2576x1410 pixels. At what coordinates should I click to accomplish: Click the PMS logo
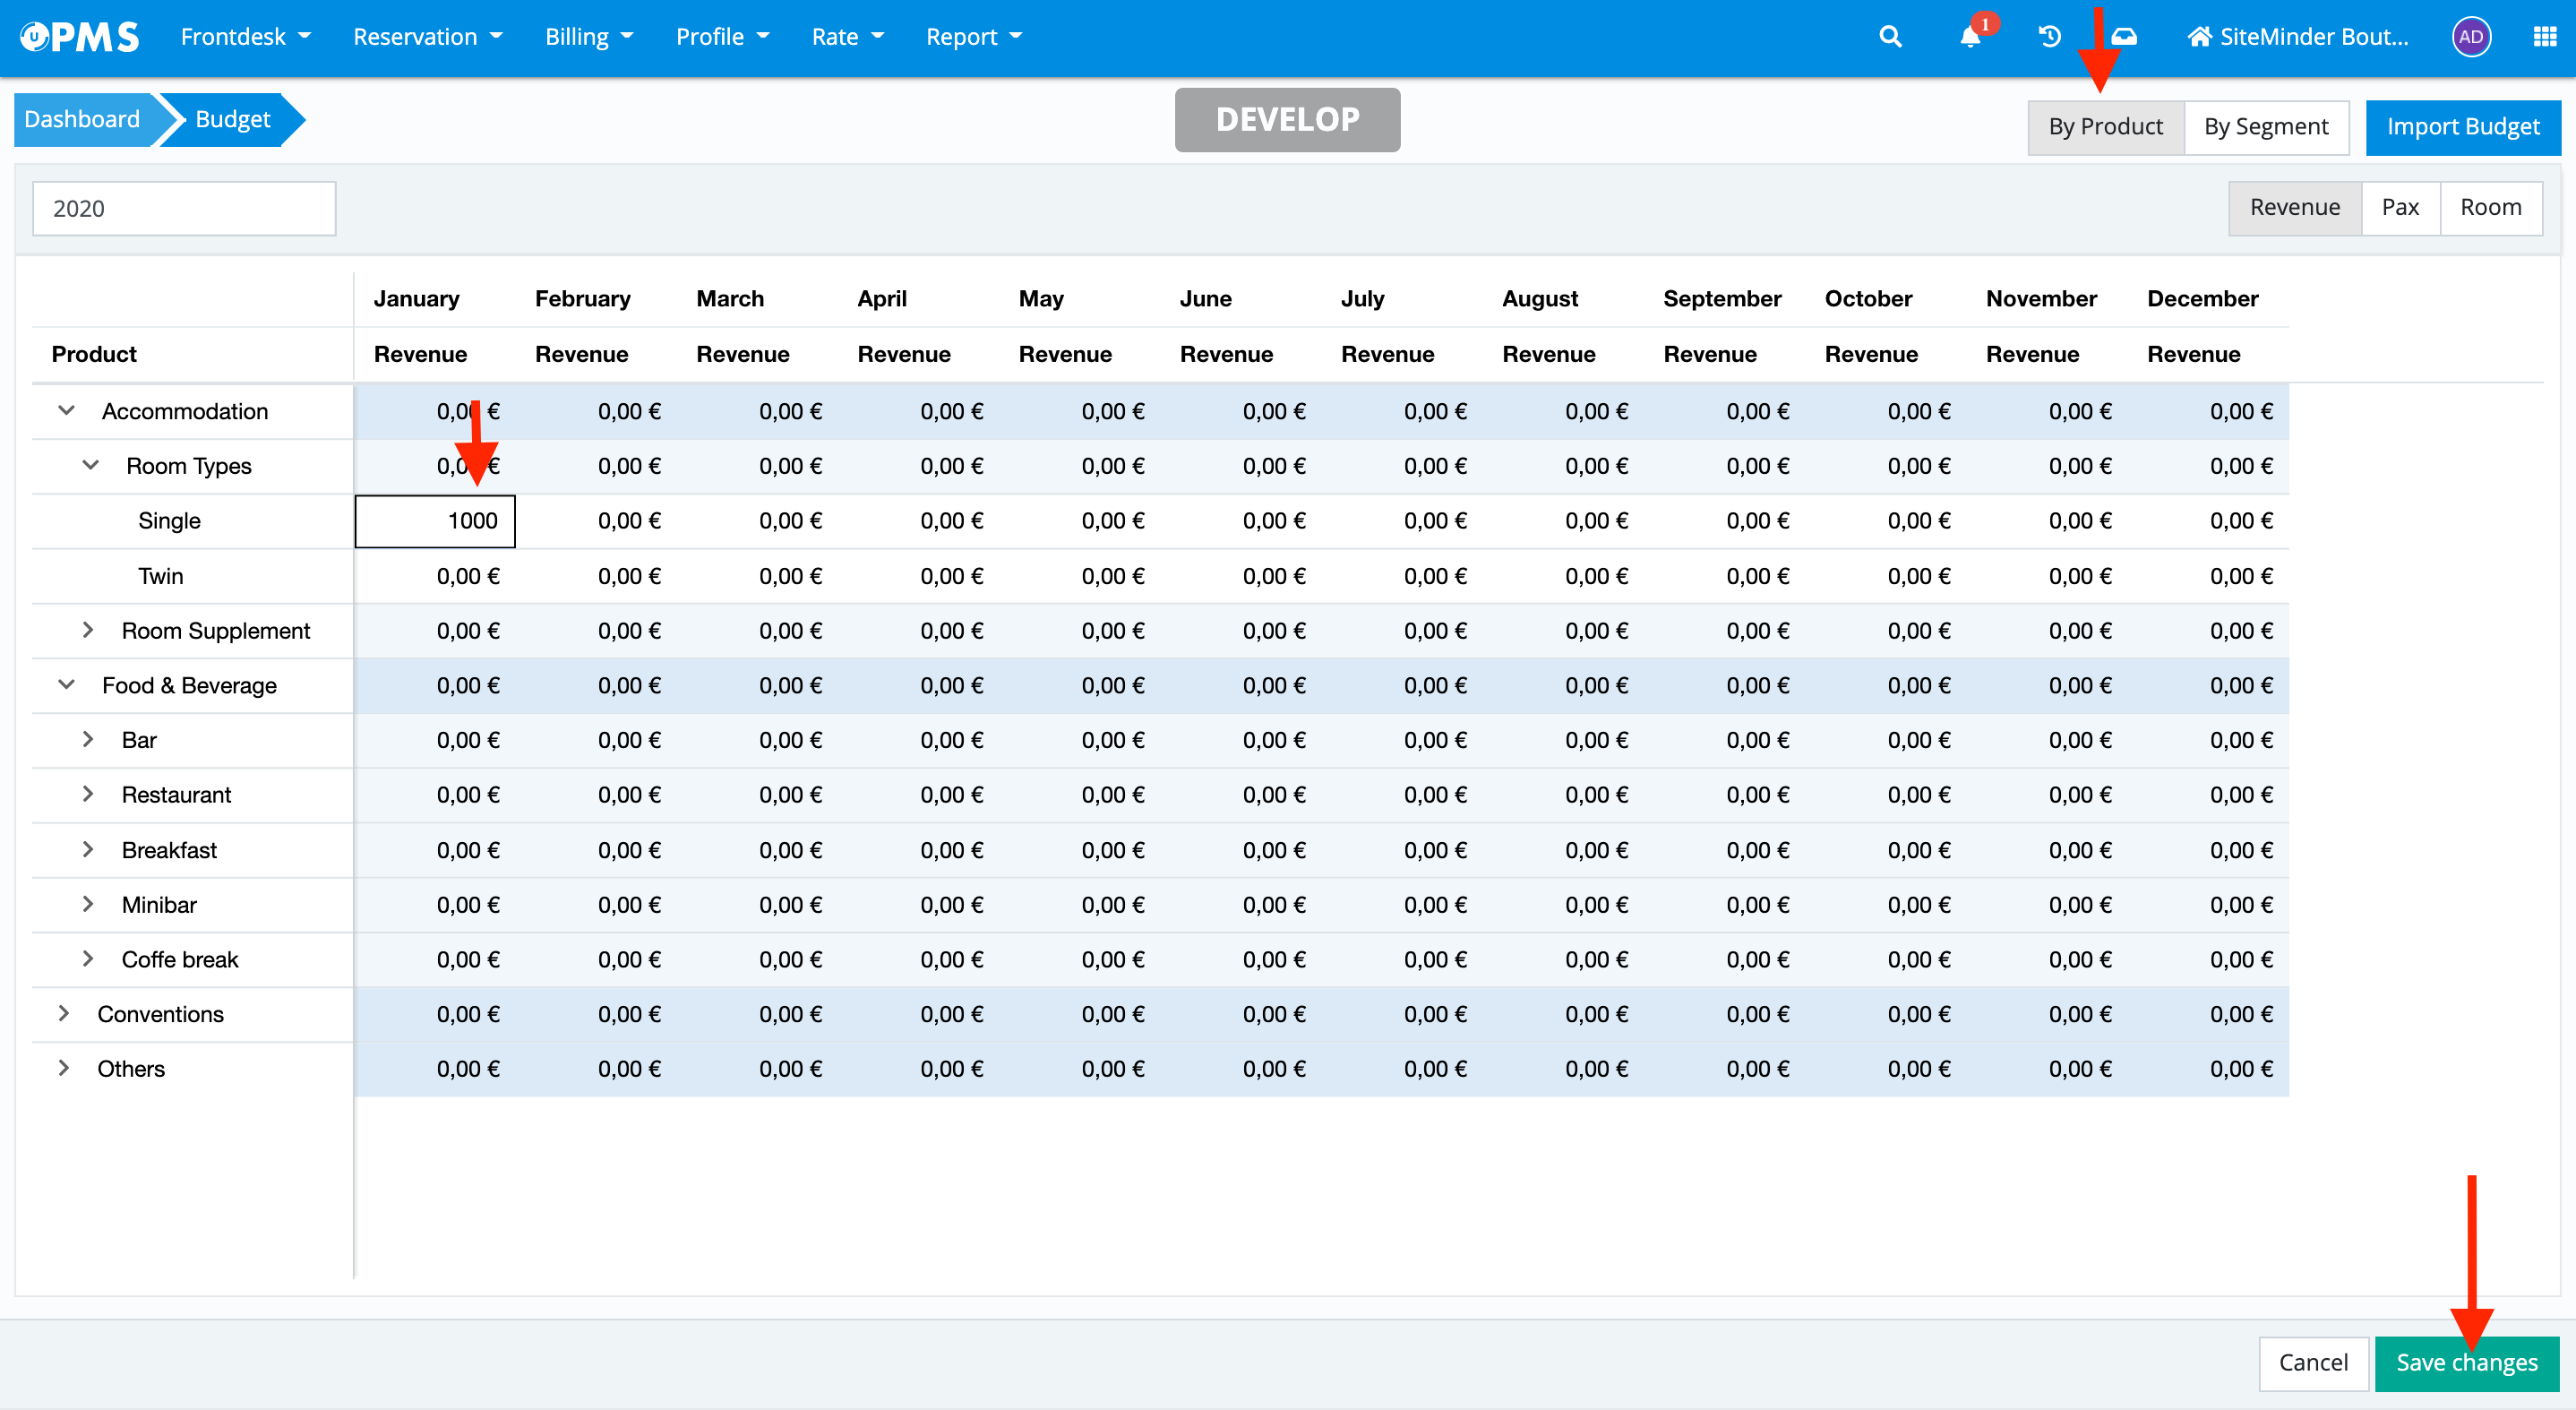click(x=80, y=37)
